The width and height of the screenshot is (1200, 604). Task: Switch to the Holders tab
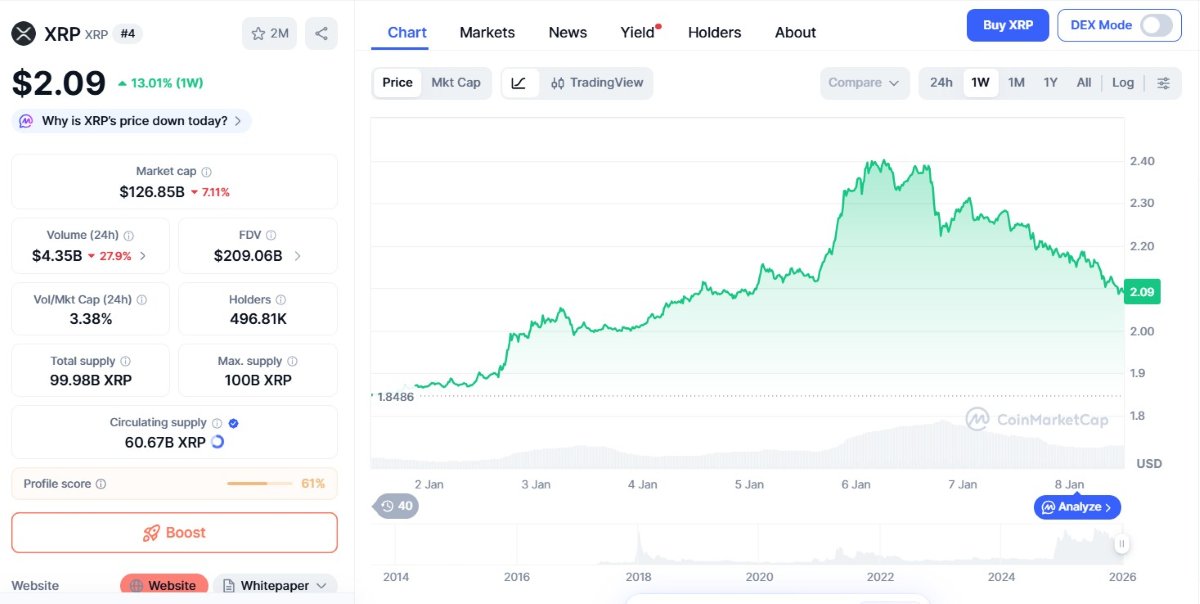tap(715, 32)
